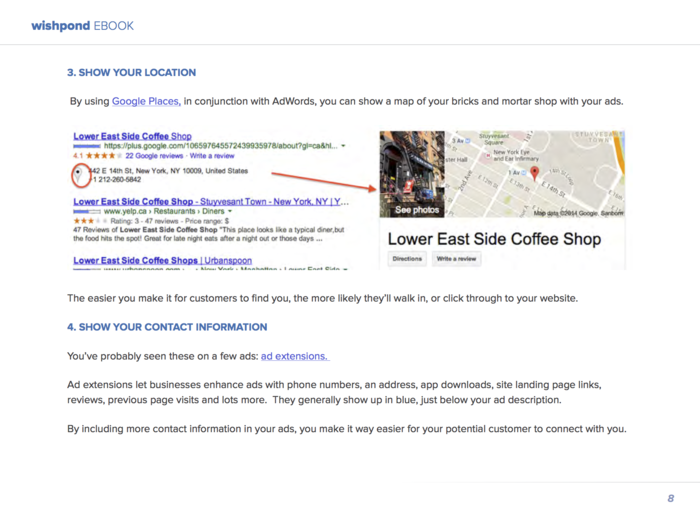This screenshot has height=525, width=700.
Task: Open the See photos thumbnail
Action: click(x=411, y=174)
